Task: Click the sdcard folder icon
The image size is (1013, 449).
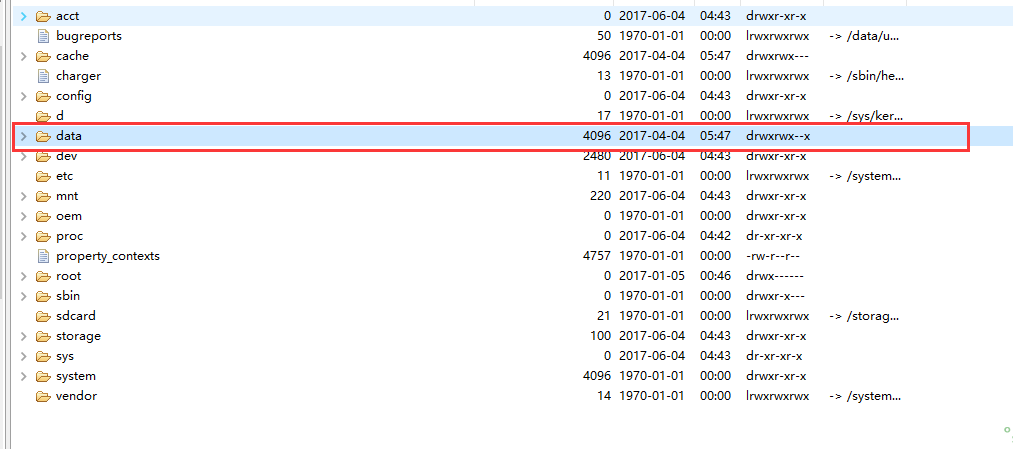Action: coord(43,316)
